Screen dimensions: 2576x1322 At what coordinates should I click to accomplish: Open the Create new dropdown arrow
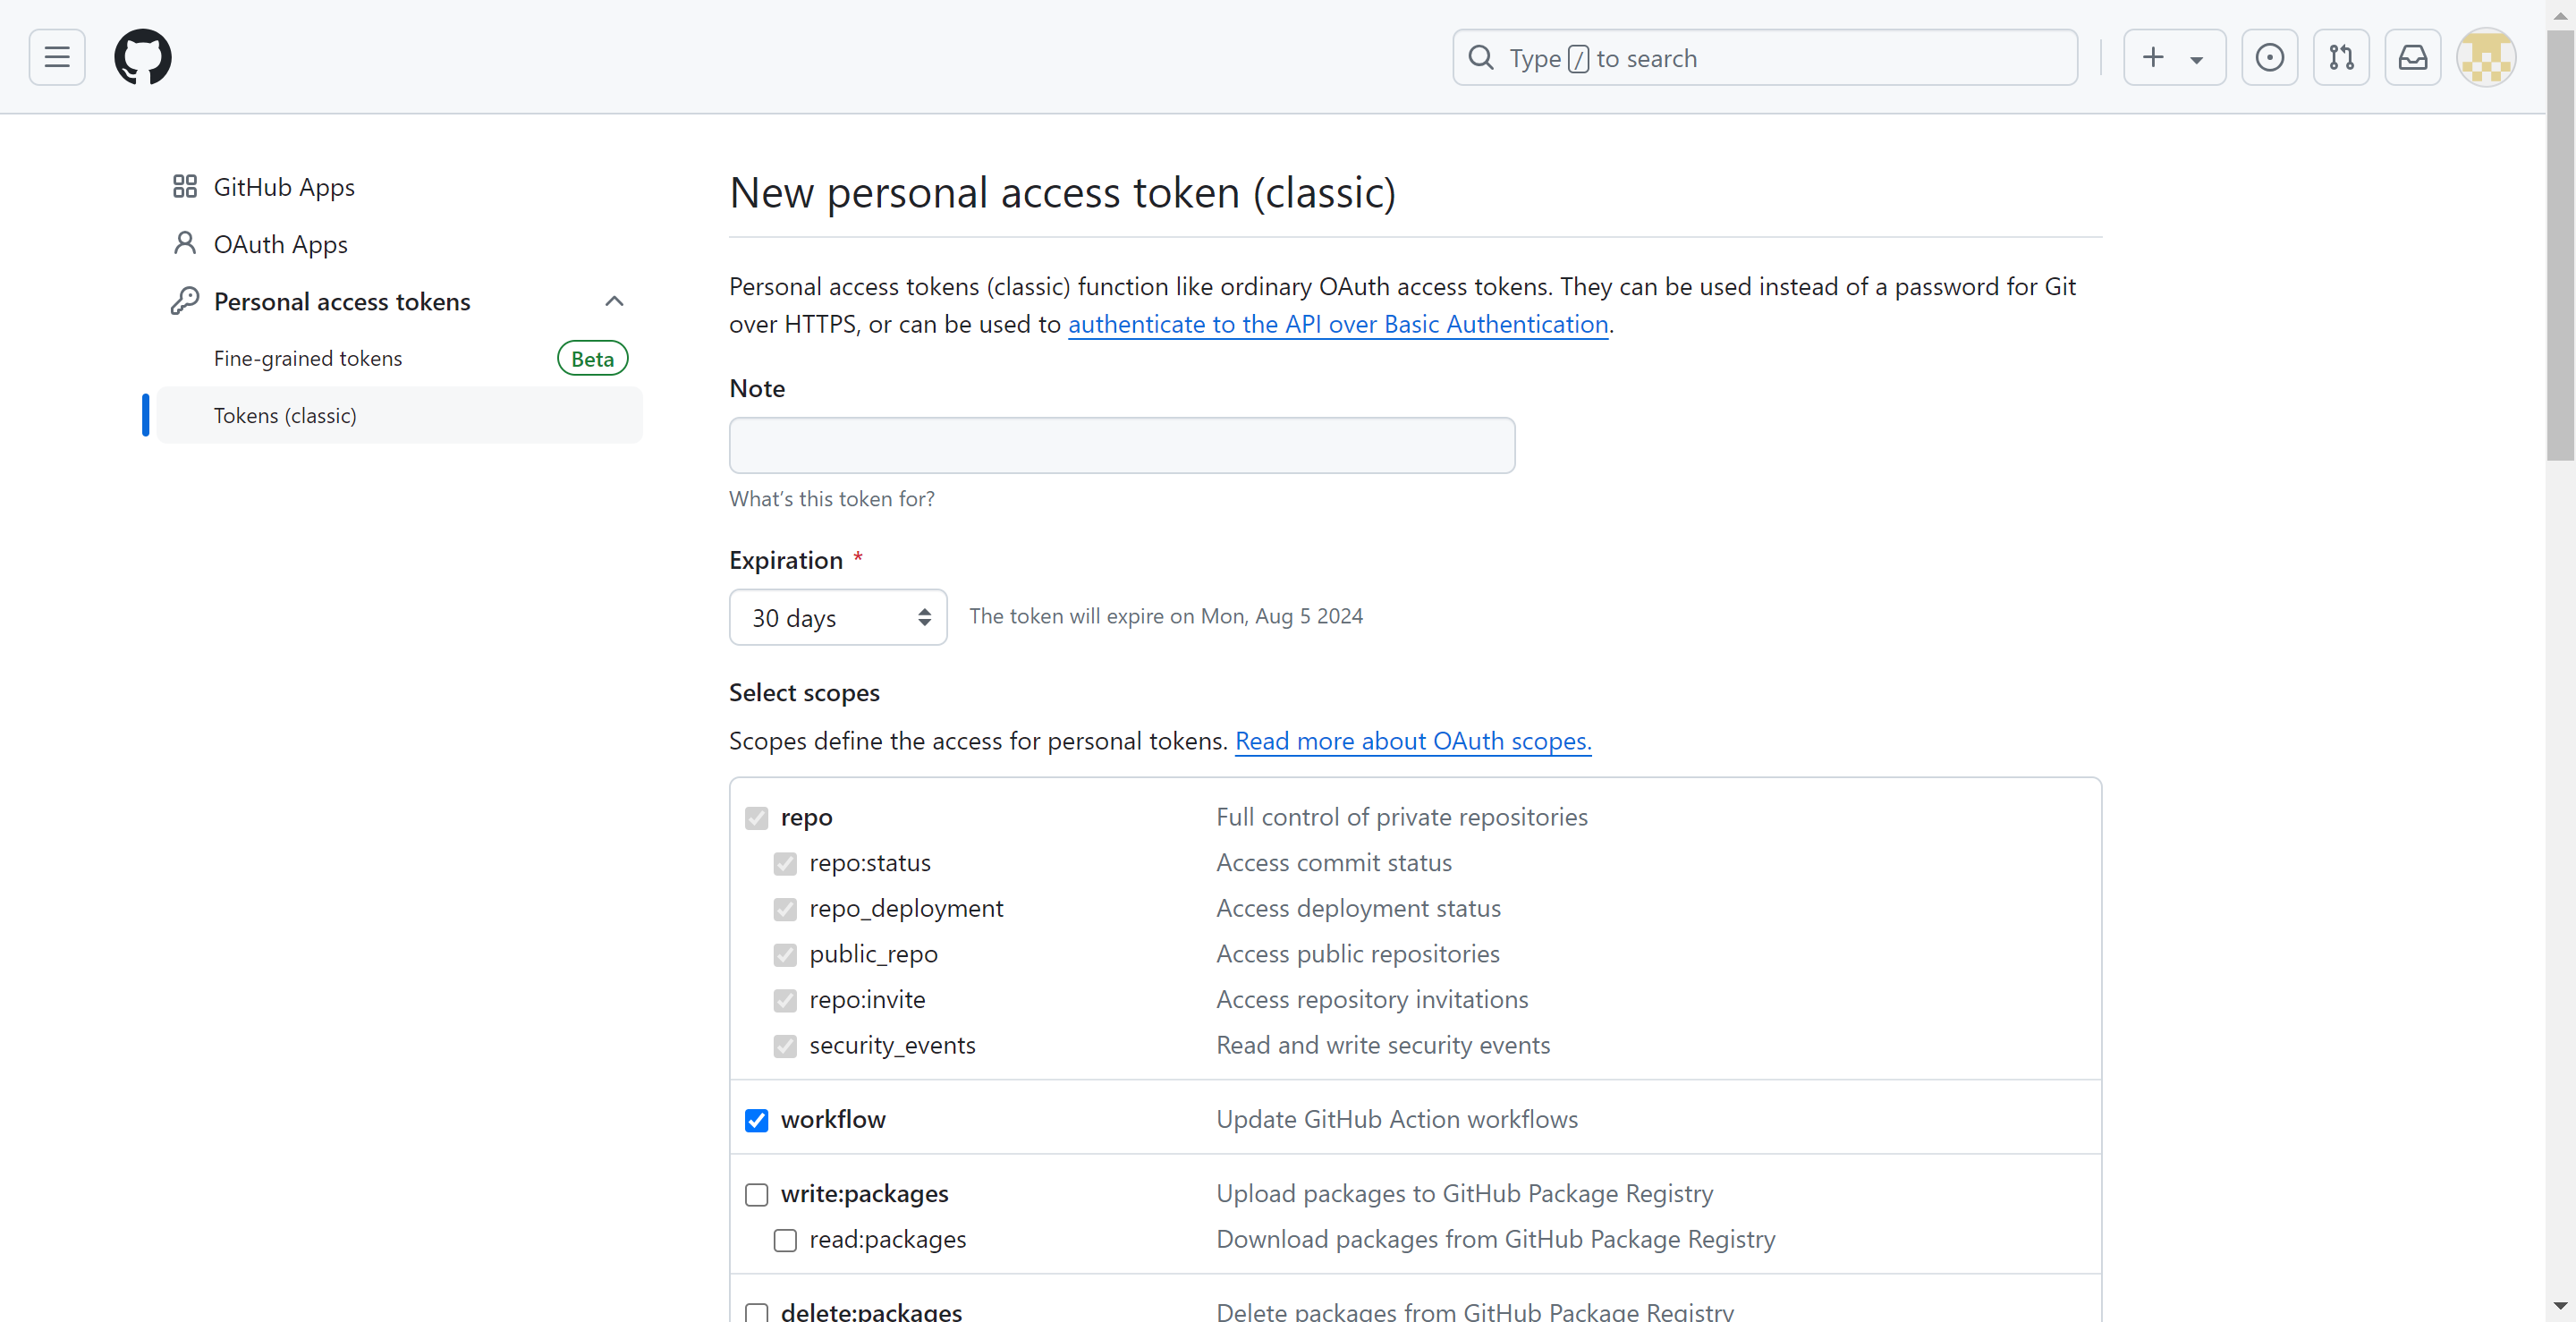coord(2196,59)
